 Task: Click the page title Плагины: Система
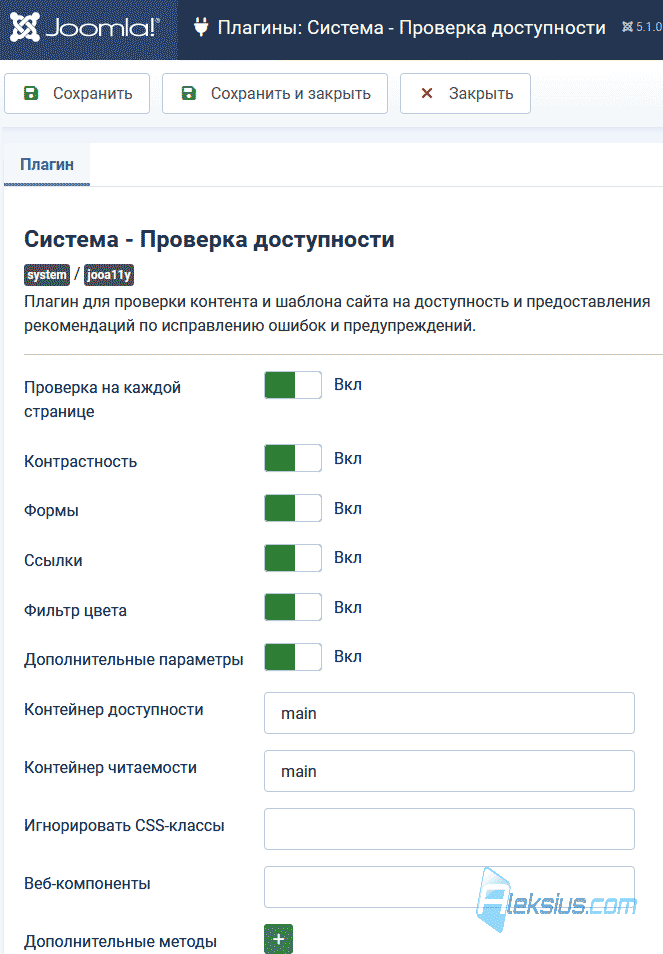[412, 27]
